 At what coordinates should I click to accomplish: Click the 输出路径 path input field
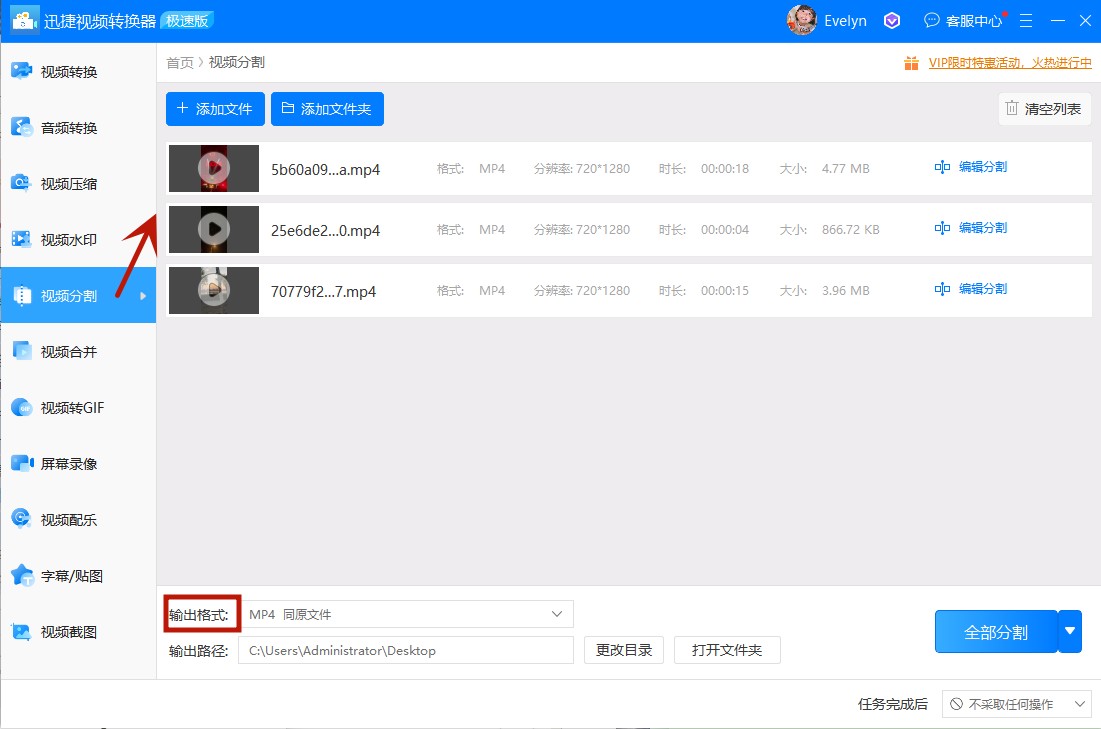(405, 650)
